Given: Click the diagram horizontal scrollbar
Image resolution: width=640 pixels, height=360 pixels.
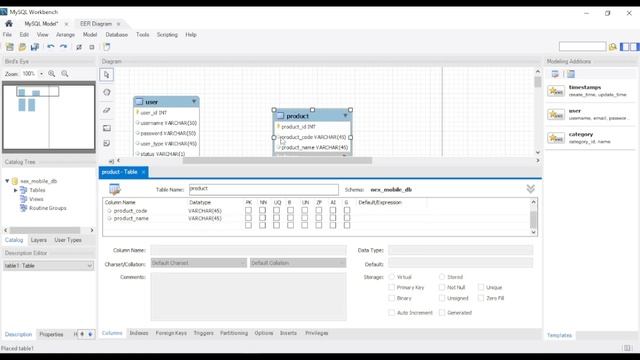Looking at the screenshot, I should 278,160.
